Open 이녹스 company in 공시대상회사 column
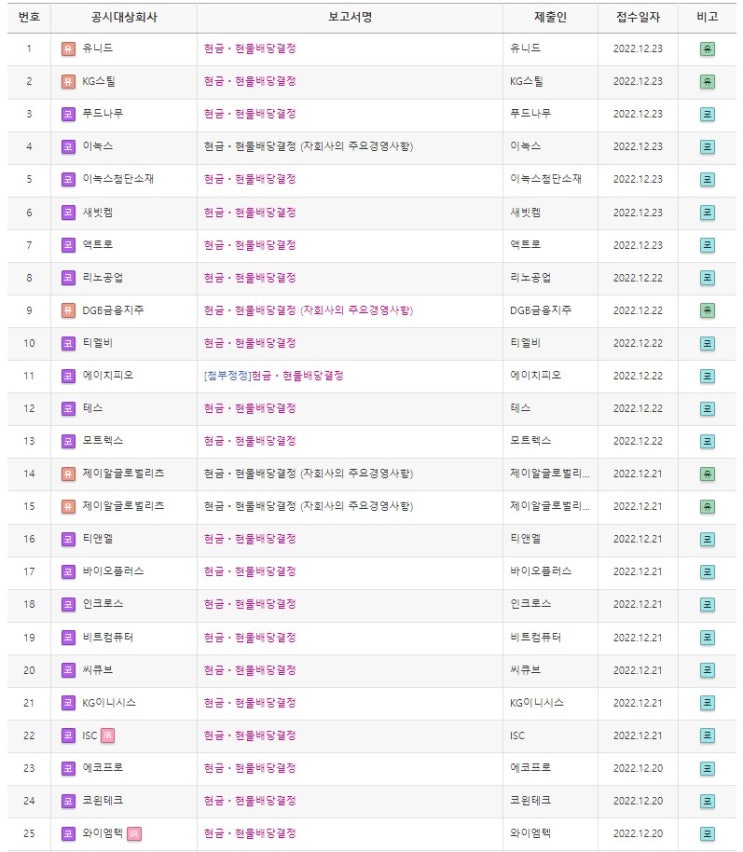The width and height of the screenshot is (743, 852). click(x=97, y=146)
